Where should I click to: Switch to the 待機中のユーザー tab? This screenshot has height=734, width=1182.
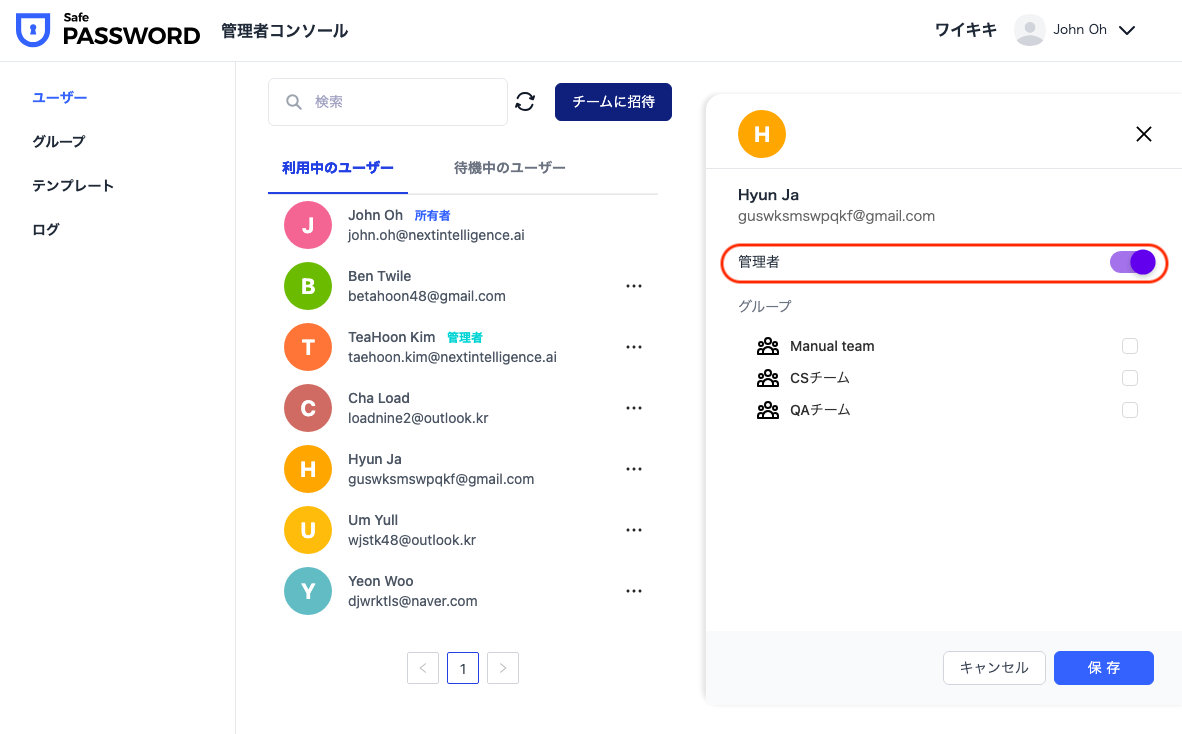(x=509, y=168)
